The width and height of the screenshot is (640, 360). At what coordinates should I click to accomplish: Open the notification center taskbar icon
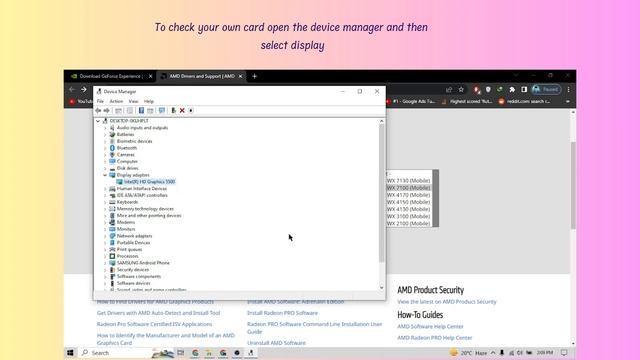click(564, 353)
